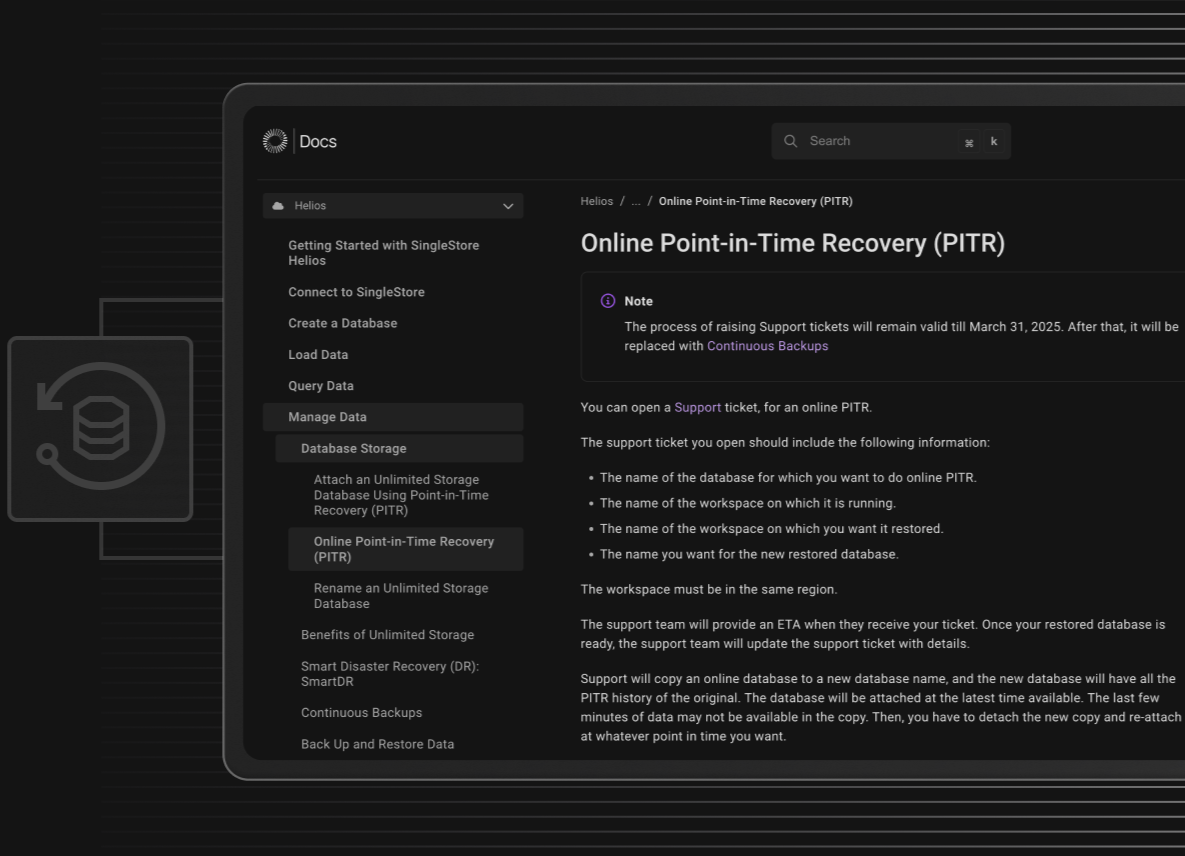Click the line about support ticket information
Image resolution: width=1185 pixels, height=856 pixels.
785,443
